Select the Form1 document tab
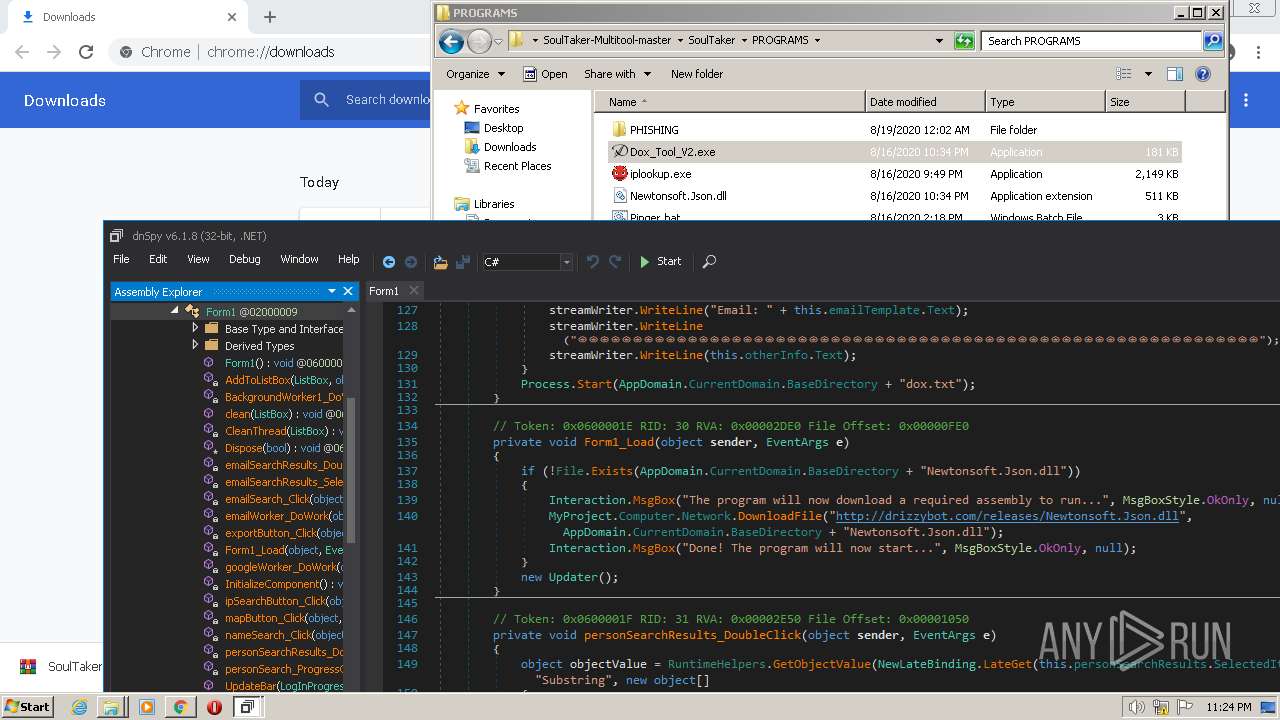This screenshot has height=720, width=1280. (384, 291)
